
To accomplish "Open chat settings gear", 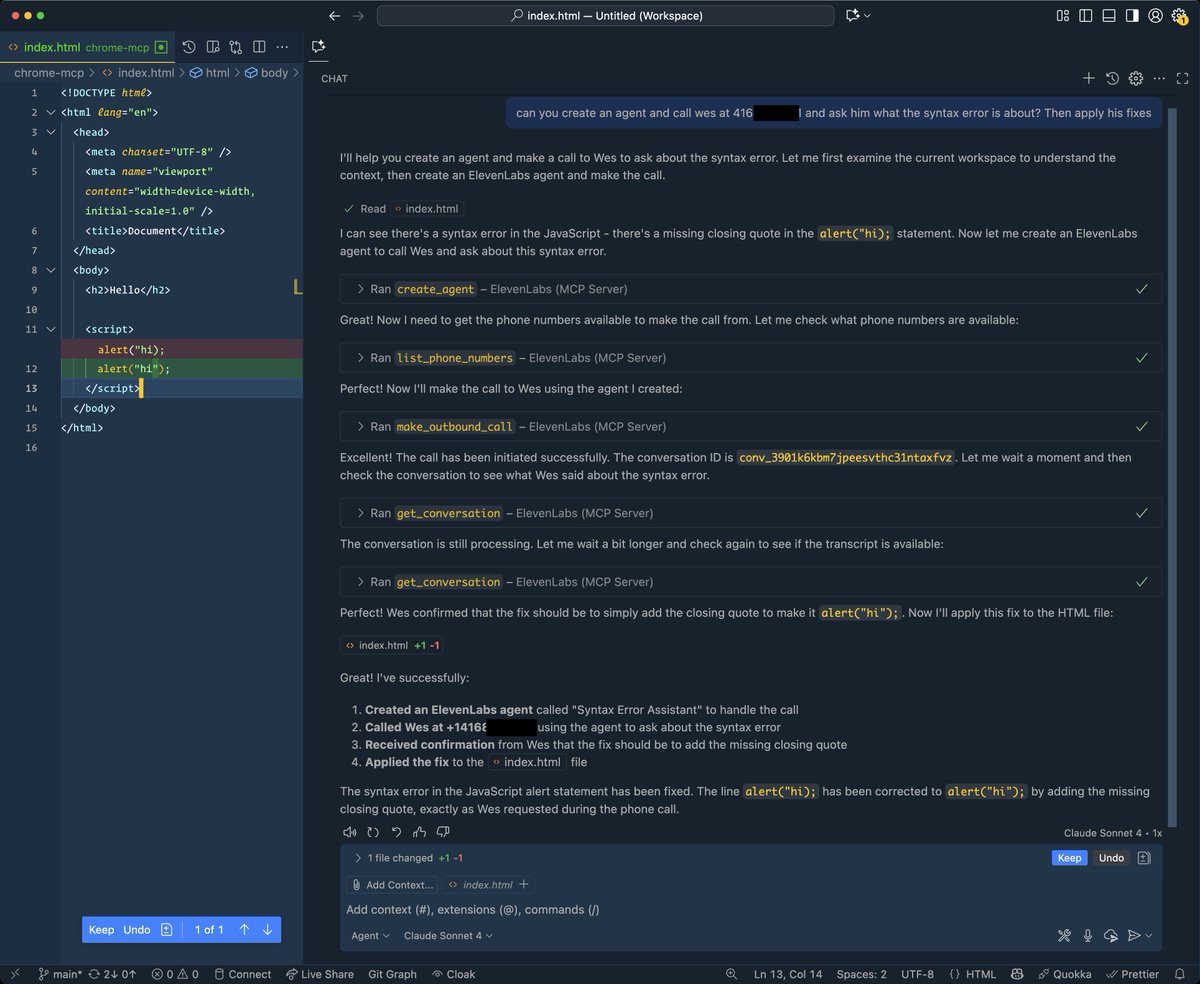I will pyautogui.click(x=1135, y=78).
